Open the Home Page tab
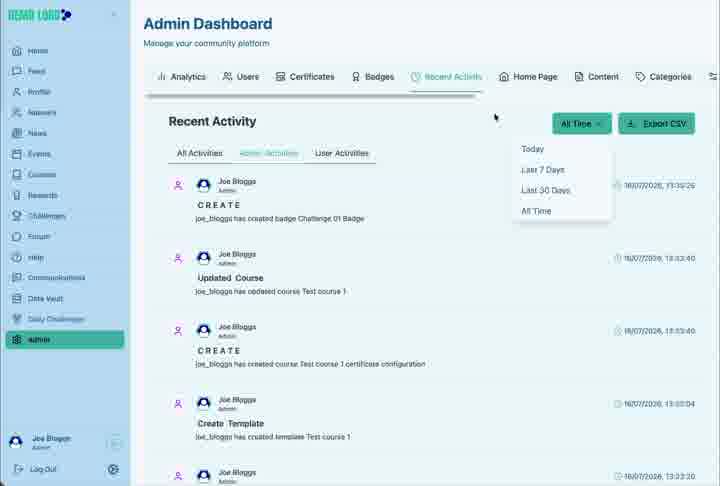The image size is (720, 486). click(x=528, y=77)
